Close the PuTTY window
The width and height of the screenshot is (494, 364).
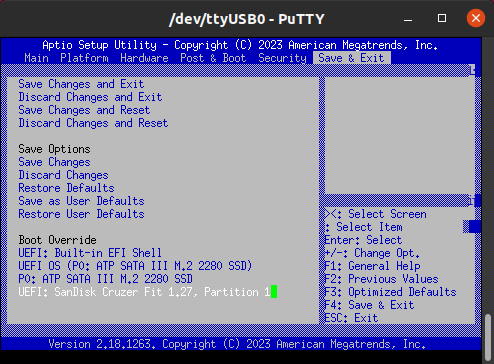click(x=476, y=18)
